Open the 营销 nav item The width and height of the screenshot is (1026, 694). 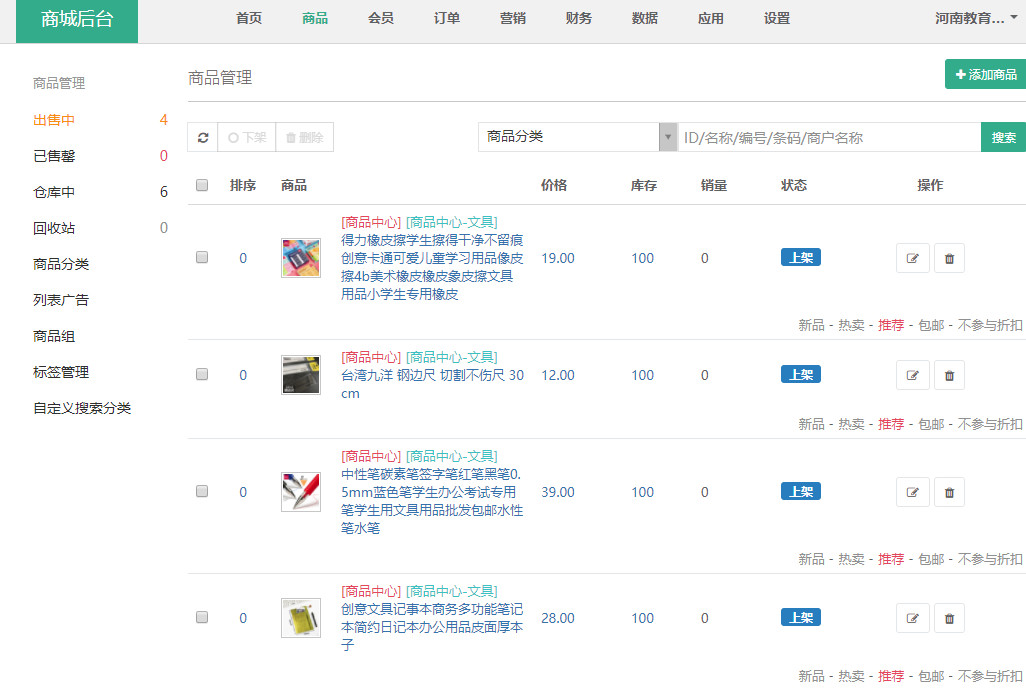pyautogui.click(x=513, y=18)
